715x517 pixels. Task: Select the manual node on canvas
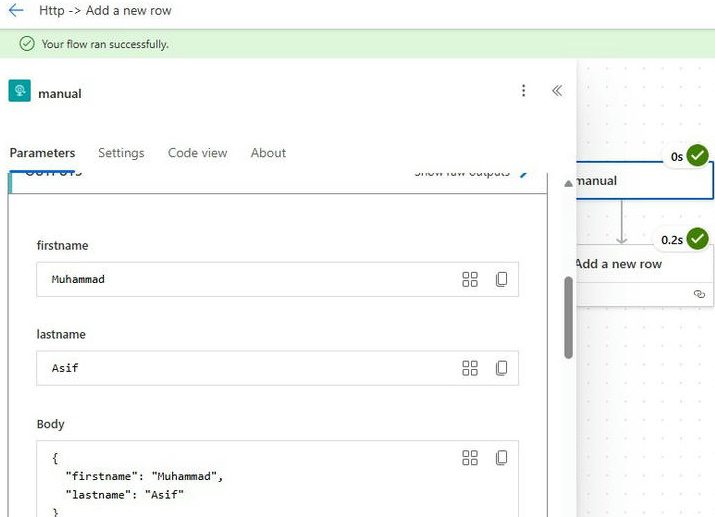640,181
